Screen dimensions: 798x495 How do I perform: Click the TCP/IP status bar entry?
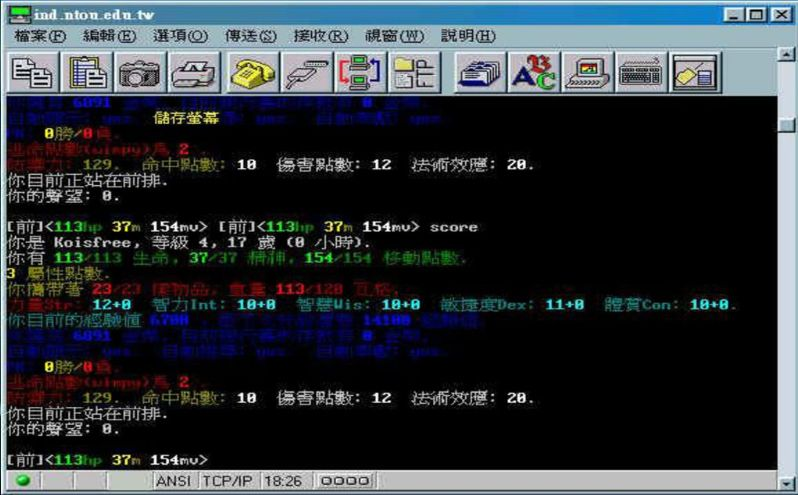tap(227, 481)
